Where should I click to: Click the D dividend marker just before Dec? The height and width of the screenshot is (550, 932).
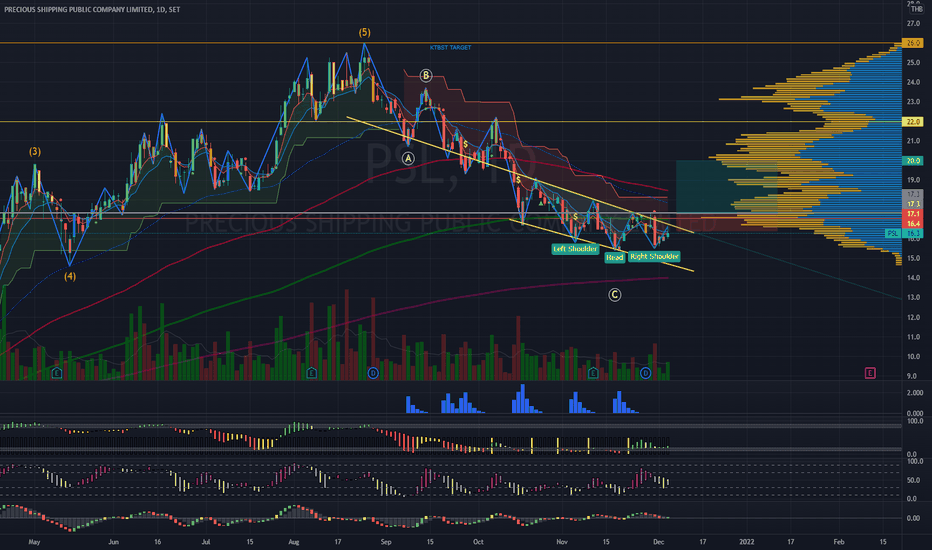646,373
